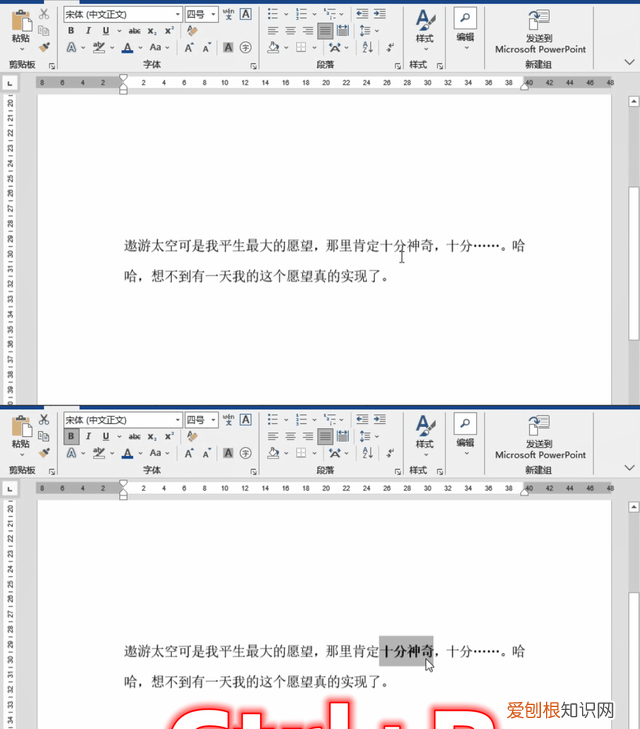The image size is (640, 729).
Task: Click Center alignment icon in upper window
Action: pos(290,31)
